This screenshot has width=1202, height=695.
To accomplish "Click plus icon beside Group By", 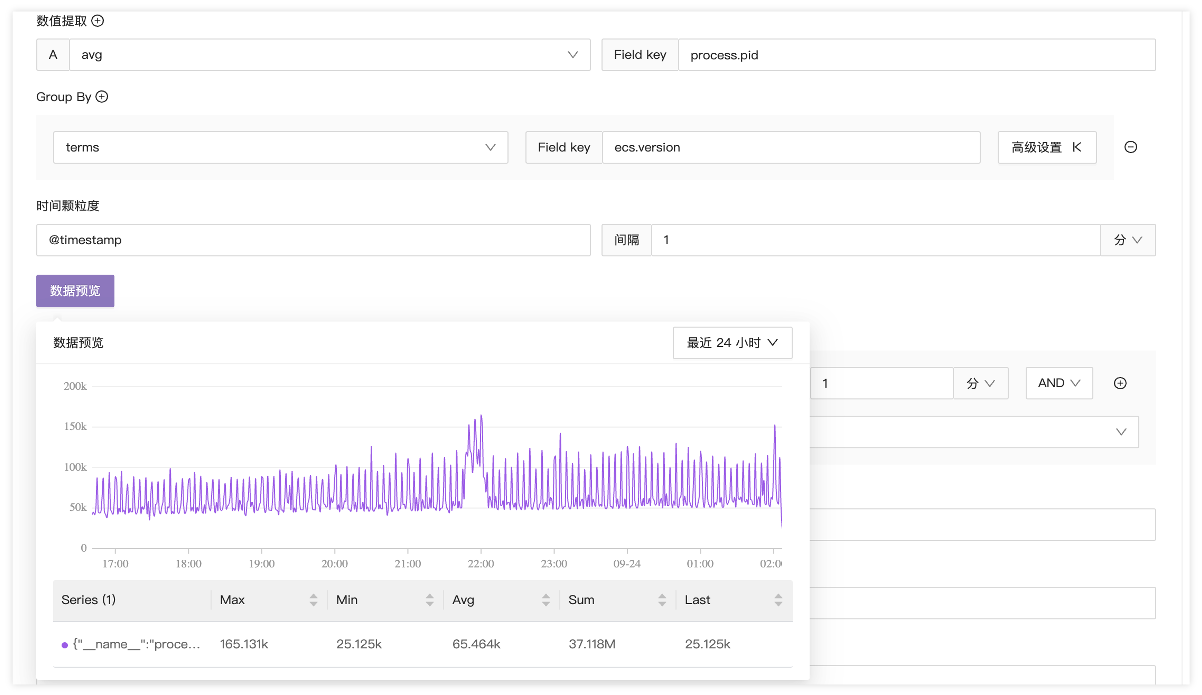I will (102, 97).
